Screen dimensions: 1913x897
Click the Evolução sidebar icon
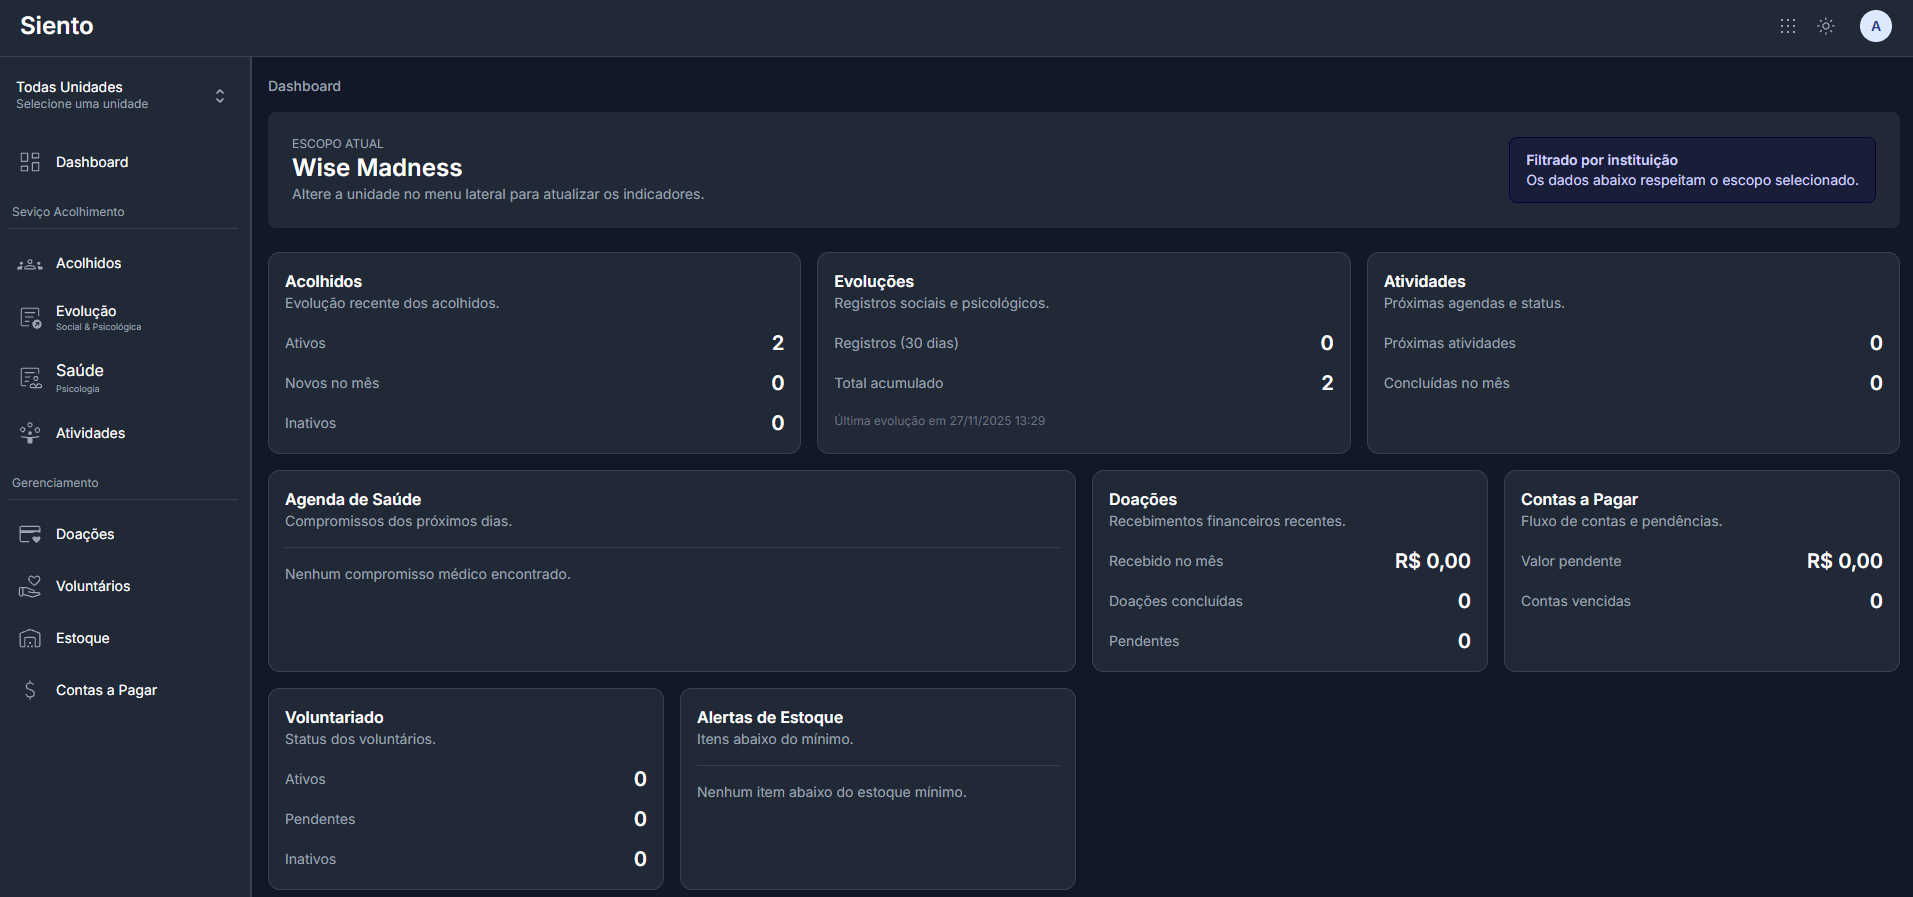[30, 318]
